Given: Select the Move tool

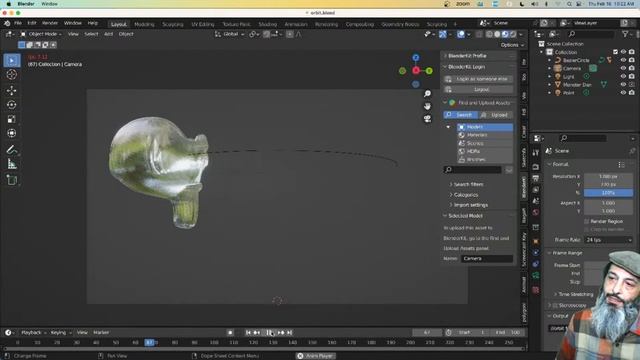Looking at the screenshot, I should click(x=12, y=91).
